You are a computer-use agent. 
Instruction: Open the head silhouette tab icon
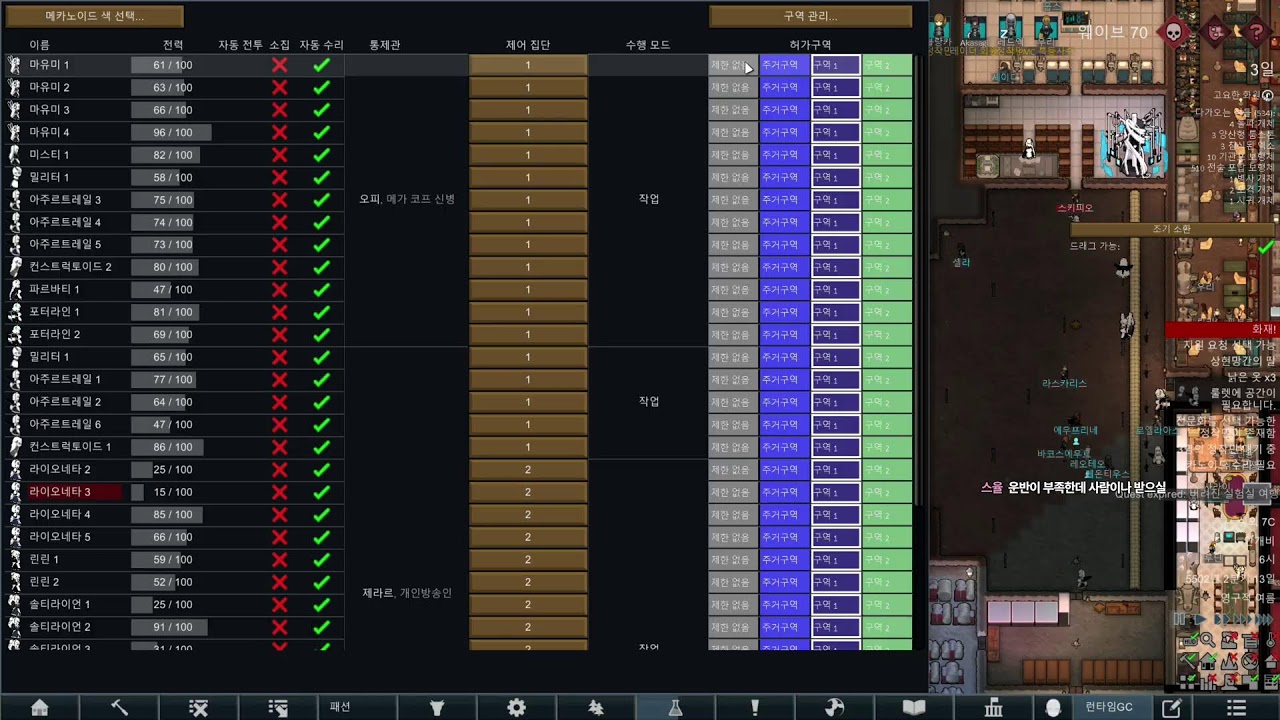[x=1052, y=707]
